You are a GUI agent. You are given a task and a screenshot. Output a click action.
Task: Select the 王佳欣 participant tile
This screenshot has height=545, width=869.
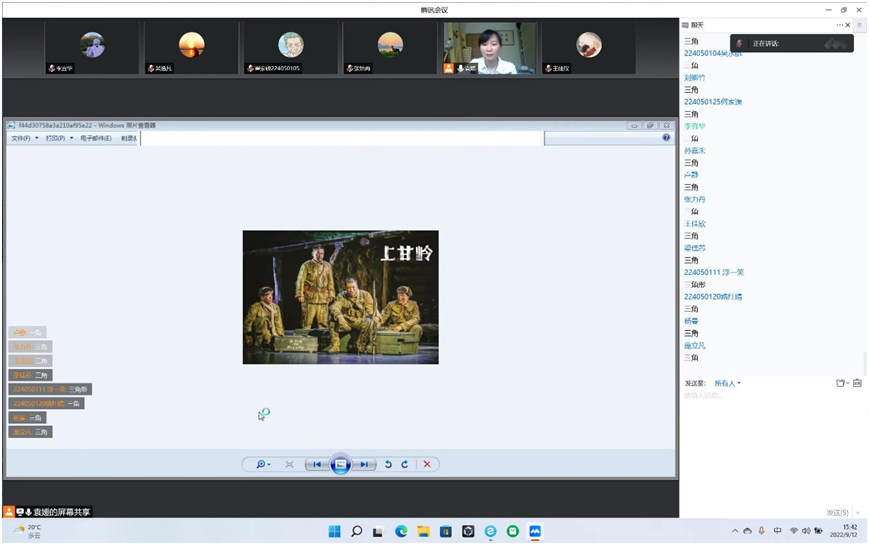tap(589, 48)
